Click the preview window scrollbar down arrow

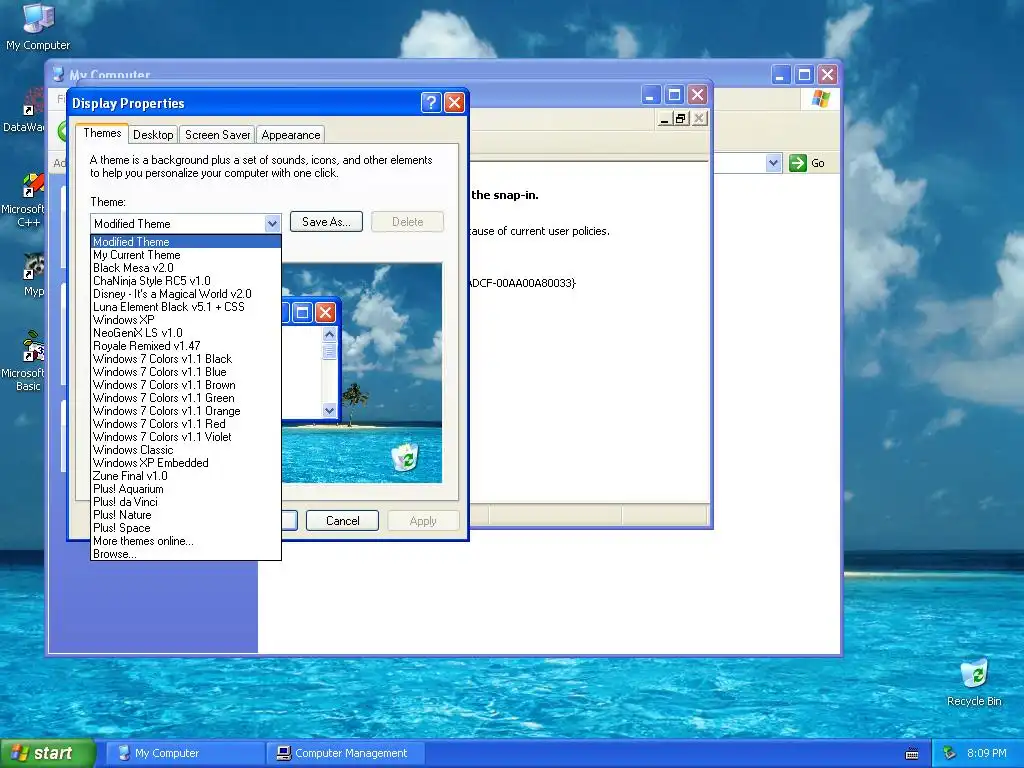pyautogui.click(x=329, y=410)
